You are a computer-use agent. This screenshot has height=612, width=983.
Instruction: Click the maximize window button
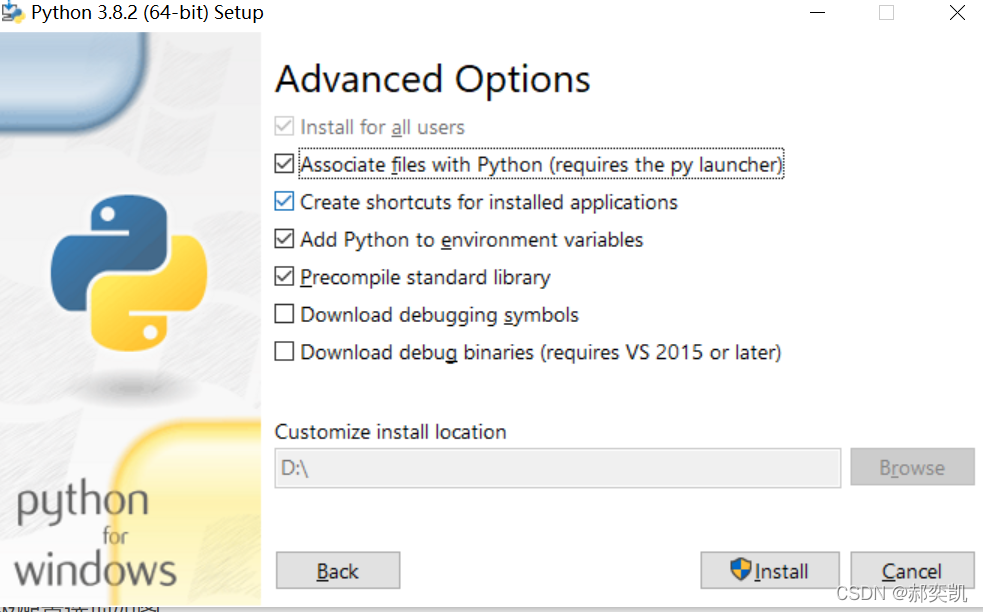point(886,13)
